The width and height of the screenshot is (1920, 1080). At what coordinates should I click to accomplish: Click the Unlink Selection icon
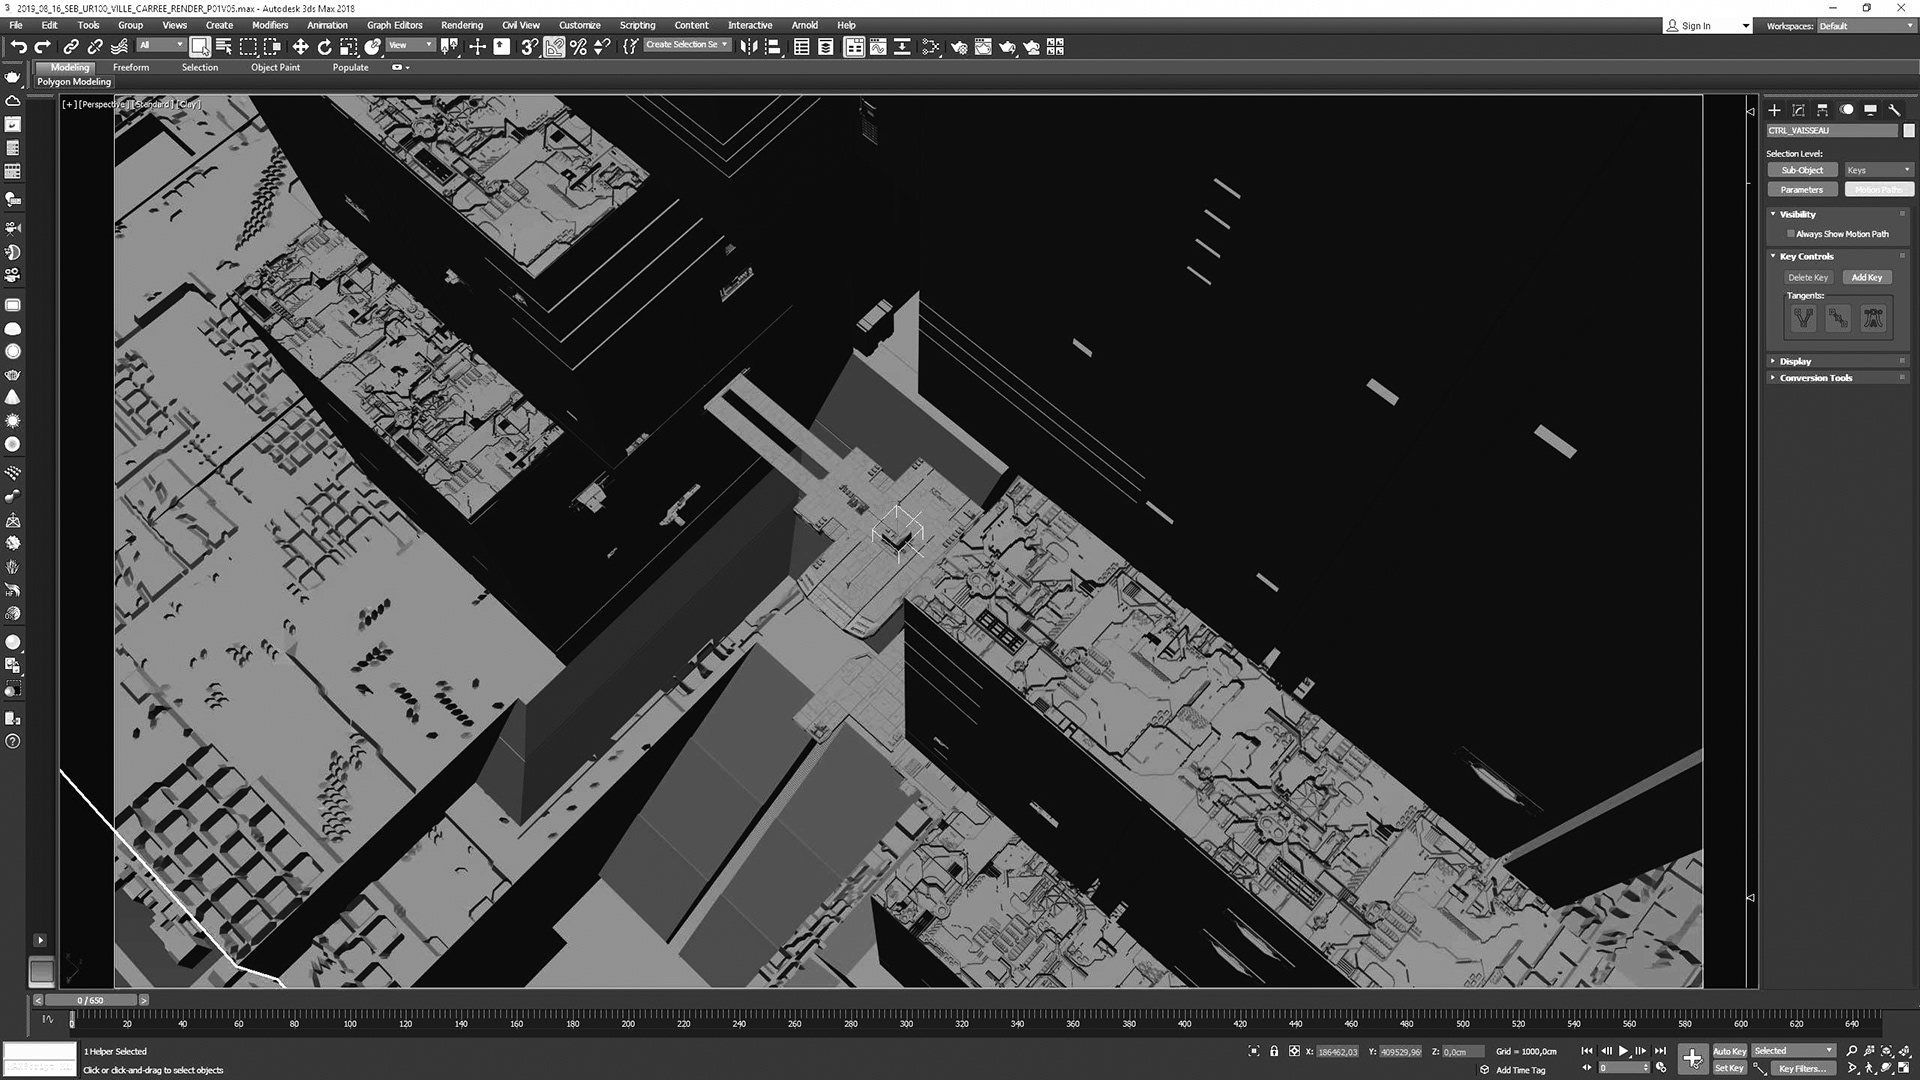[95, 46]
